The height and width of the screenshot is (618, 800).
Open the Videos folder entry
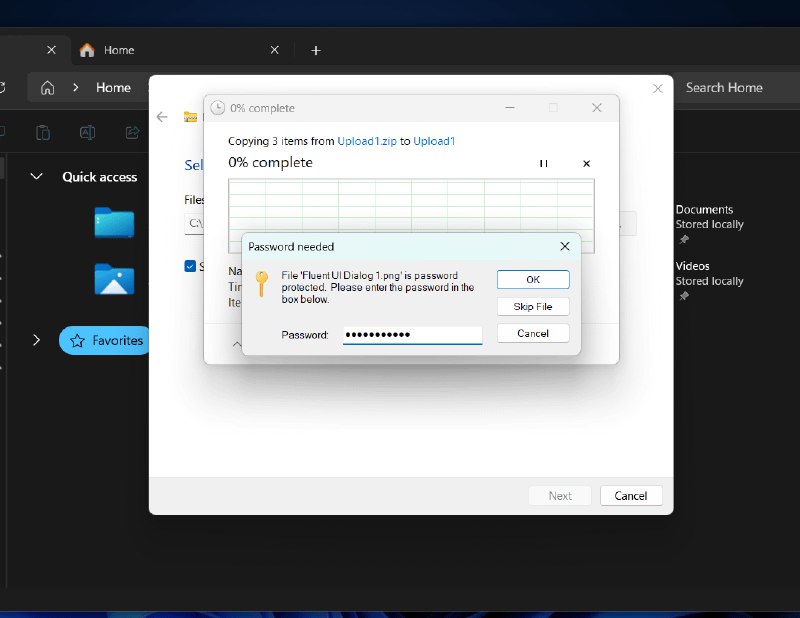(x=709, y=274)
